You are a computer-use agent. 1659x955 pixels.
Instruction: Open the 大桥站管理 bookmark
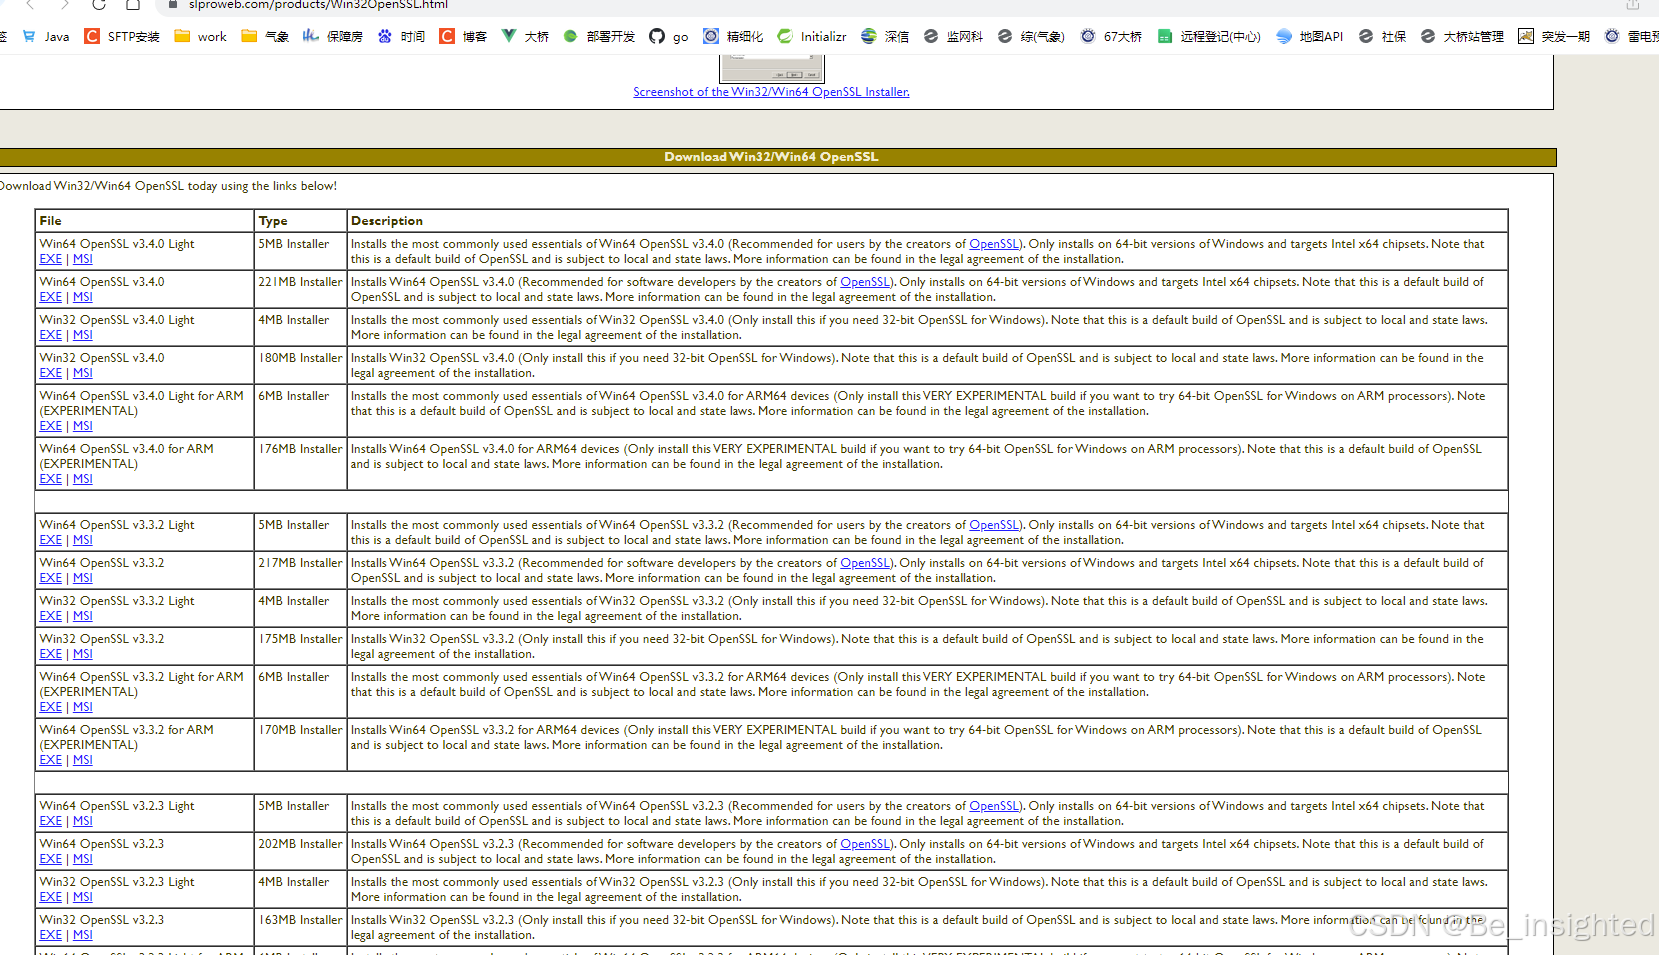coord(1462,37)
